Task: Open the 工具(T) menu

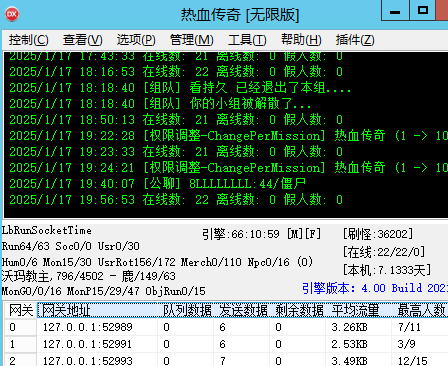Action: 247,40
